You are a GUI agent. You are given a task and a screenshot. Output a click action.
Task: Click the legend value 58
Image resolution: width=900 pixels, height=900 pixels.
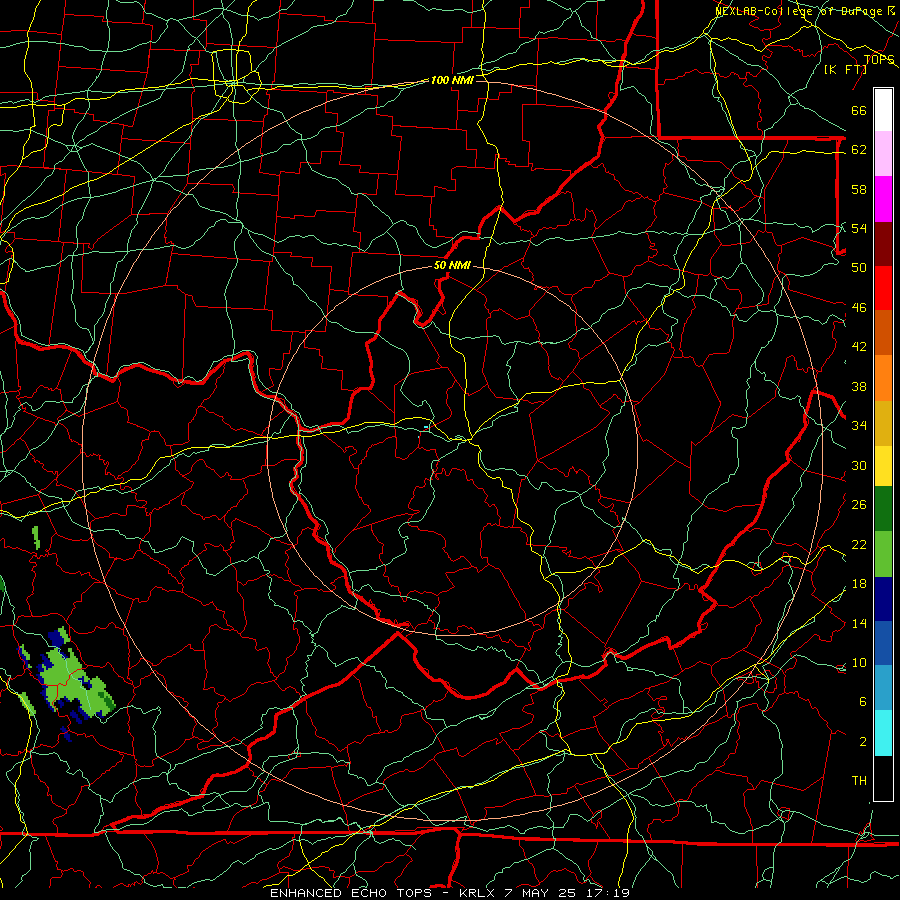point(859,189)
